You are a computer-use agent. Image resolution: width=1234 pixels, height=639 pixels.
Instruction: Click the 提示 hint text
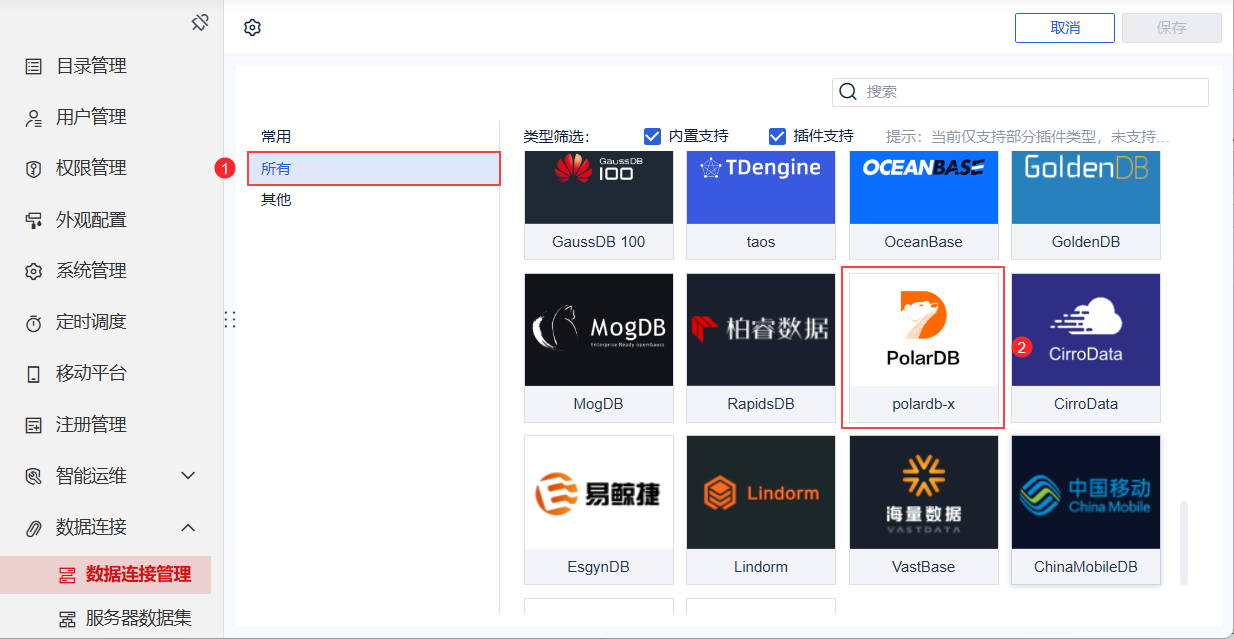coord(1028,136)
